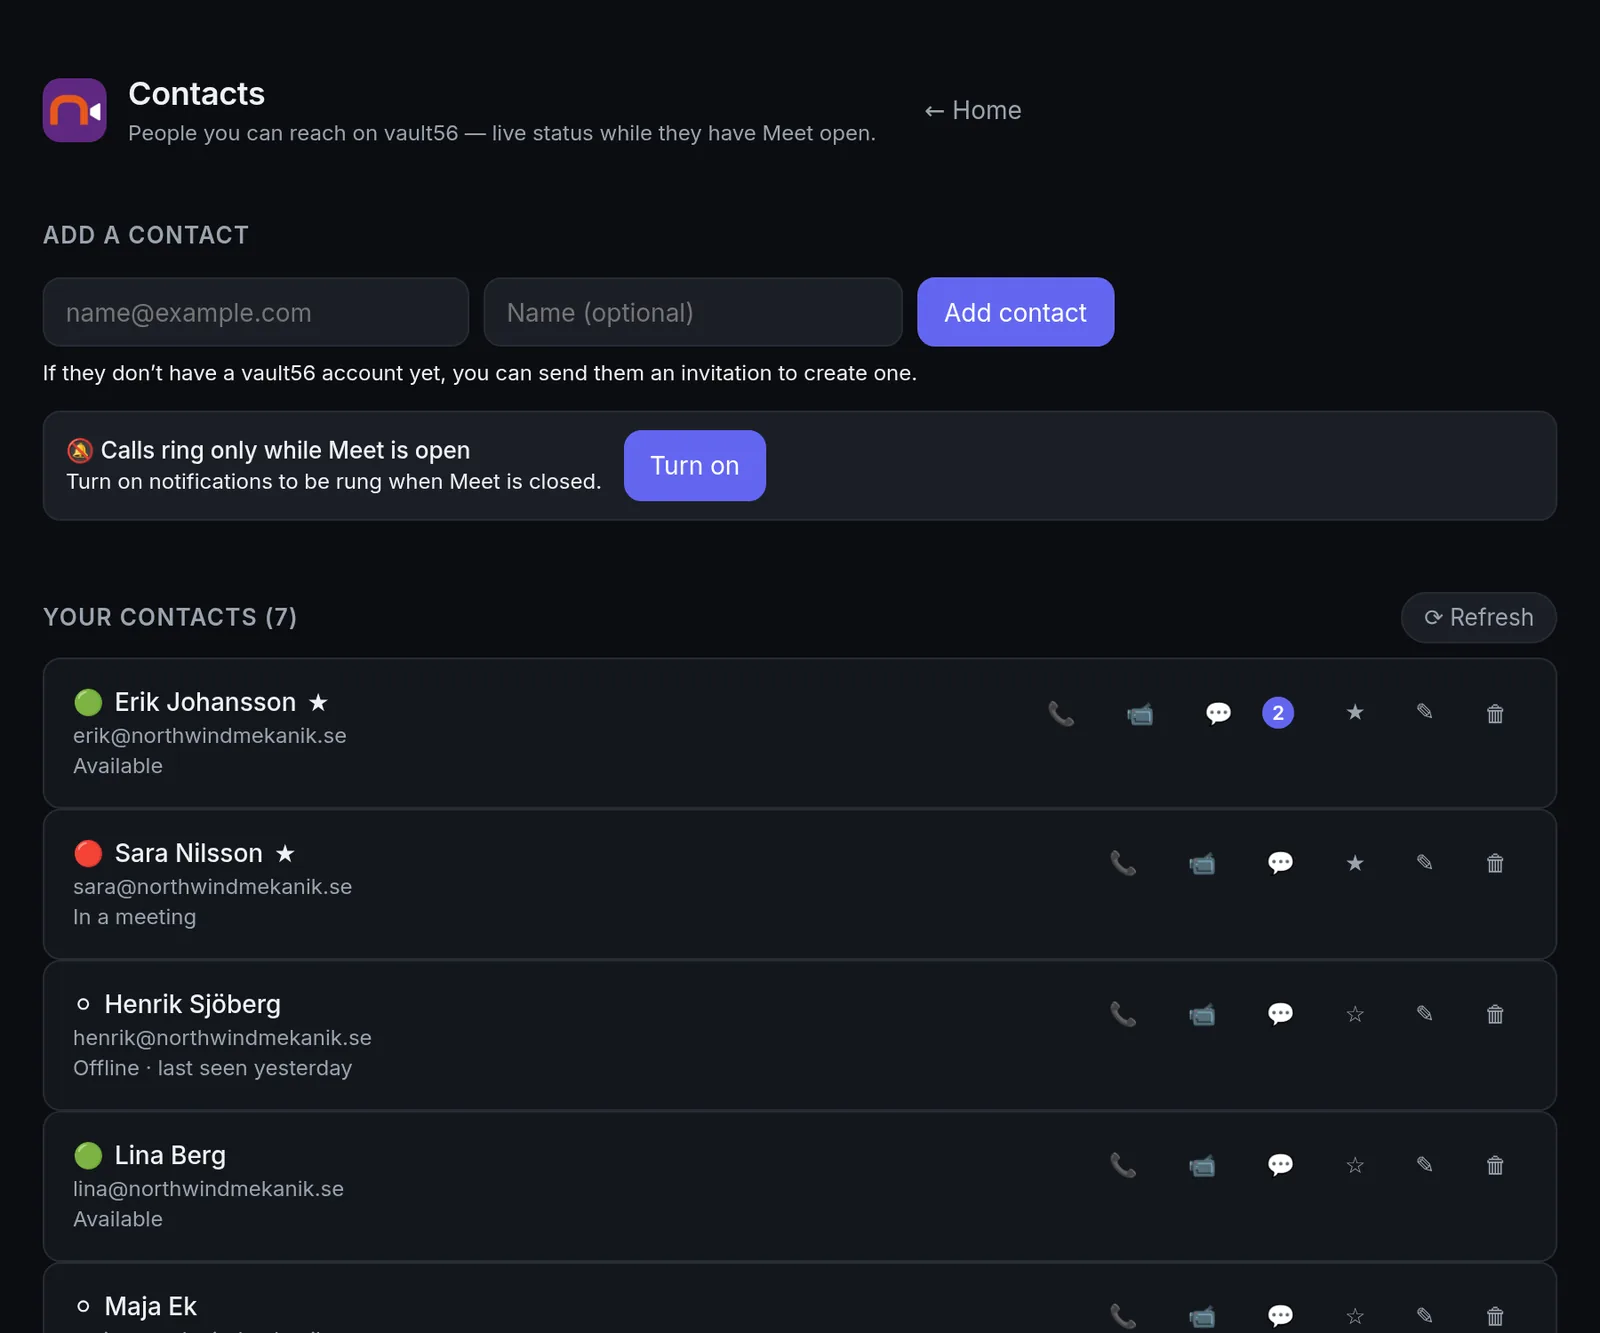1600x1333 pixels.
Task: Remove Henrik Sjöberg using trash icon
Action: click(1495, 1014)
